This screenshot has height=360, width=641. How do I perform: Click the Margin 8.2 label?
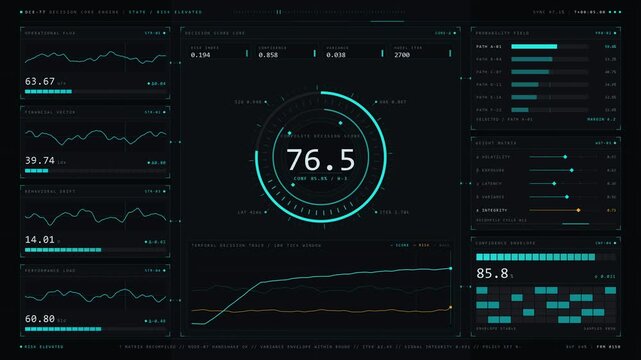click(601, 120)
